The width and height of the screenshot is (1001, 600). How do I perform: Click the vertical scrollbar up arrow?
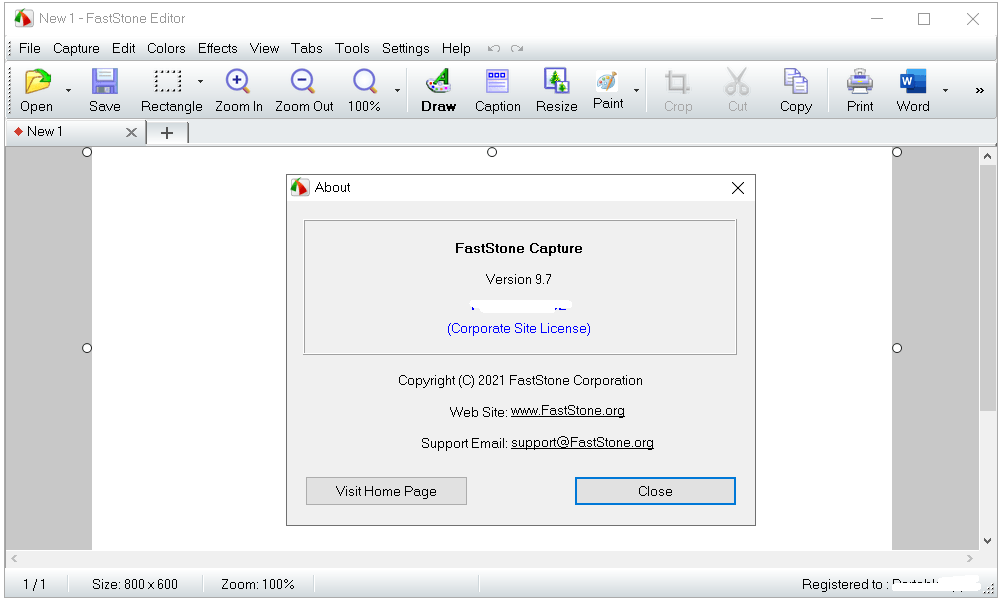tap(987, 156)
